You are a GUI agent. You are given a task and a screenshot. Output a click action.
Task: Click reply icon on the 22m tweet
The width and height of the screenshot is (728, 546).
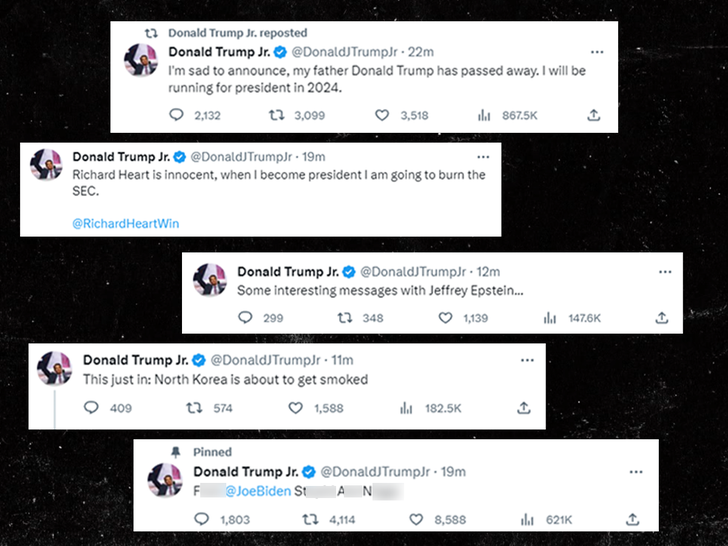[177, 115]
